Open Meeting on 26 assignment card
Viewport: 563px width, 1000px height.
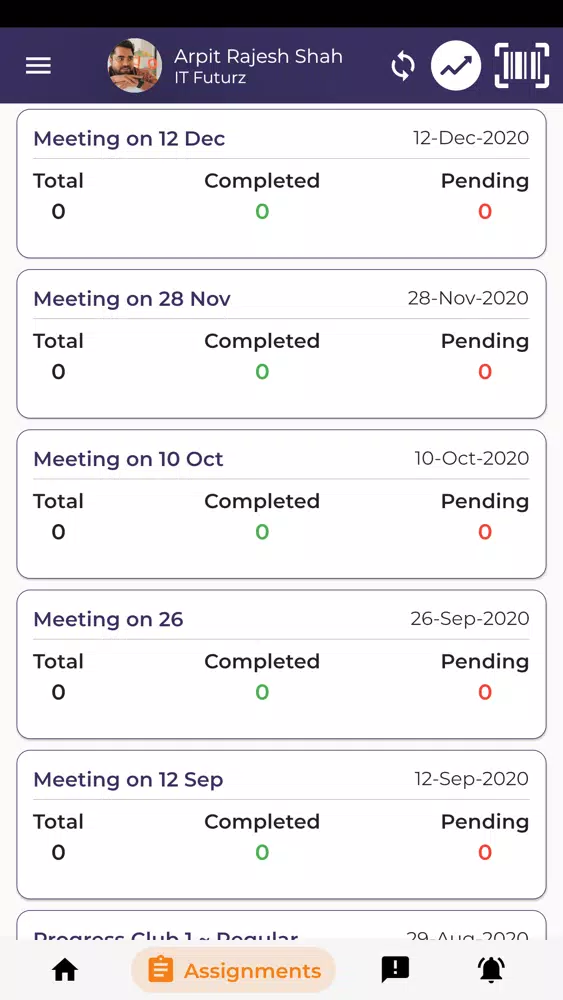pos(281,664)
